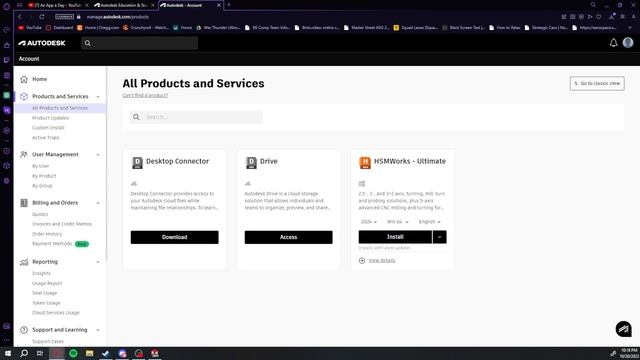The height and width of the screenshot is (360, 640).
Task: Click the plus icon beside View details
Action: 362,260
